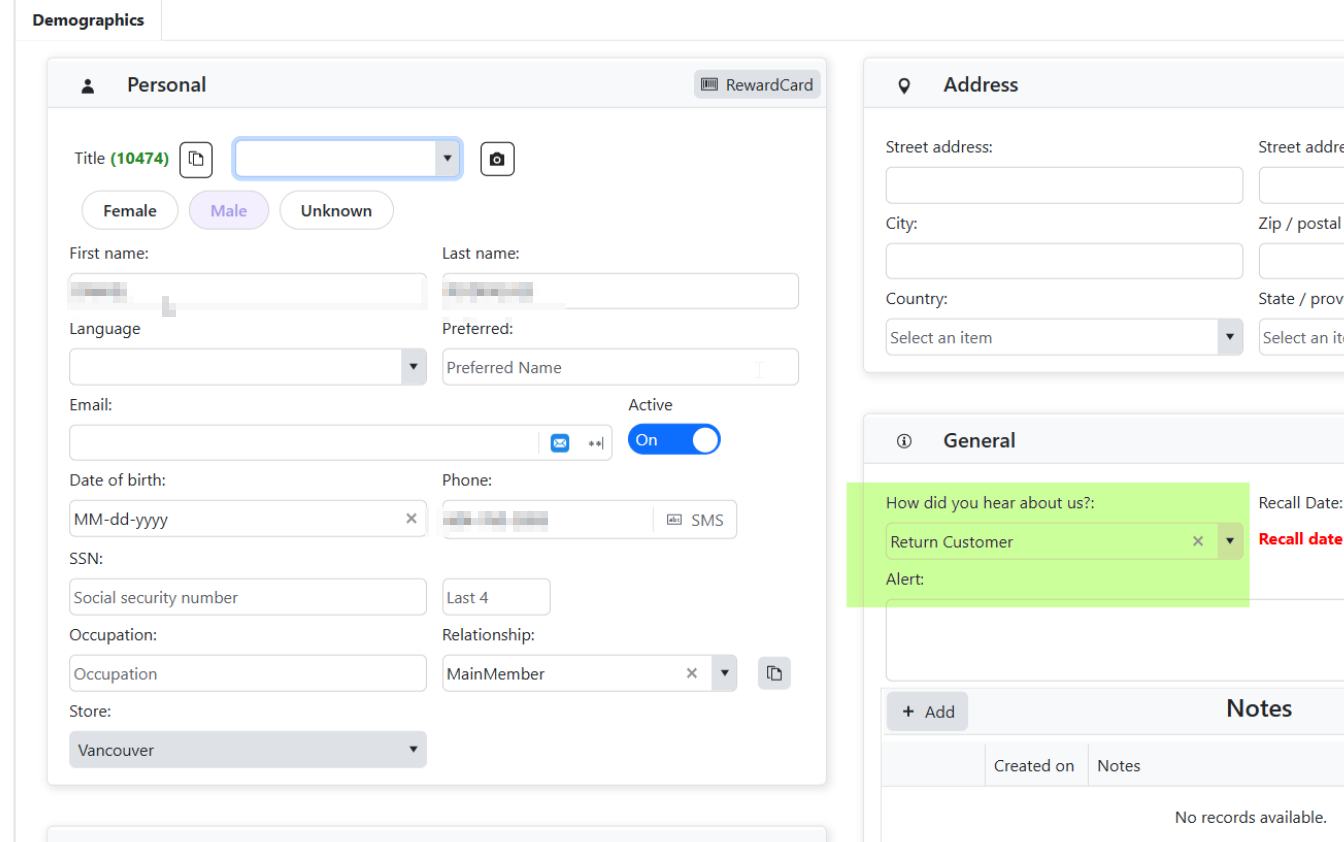The width and height of the screenshot is (1344, 842).
Task: Open the Title dropdown
Action: [347, 158]
